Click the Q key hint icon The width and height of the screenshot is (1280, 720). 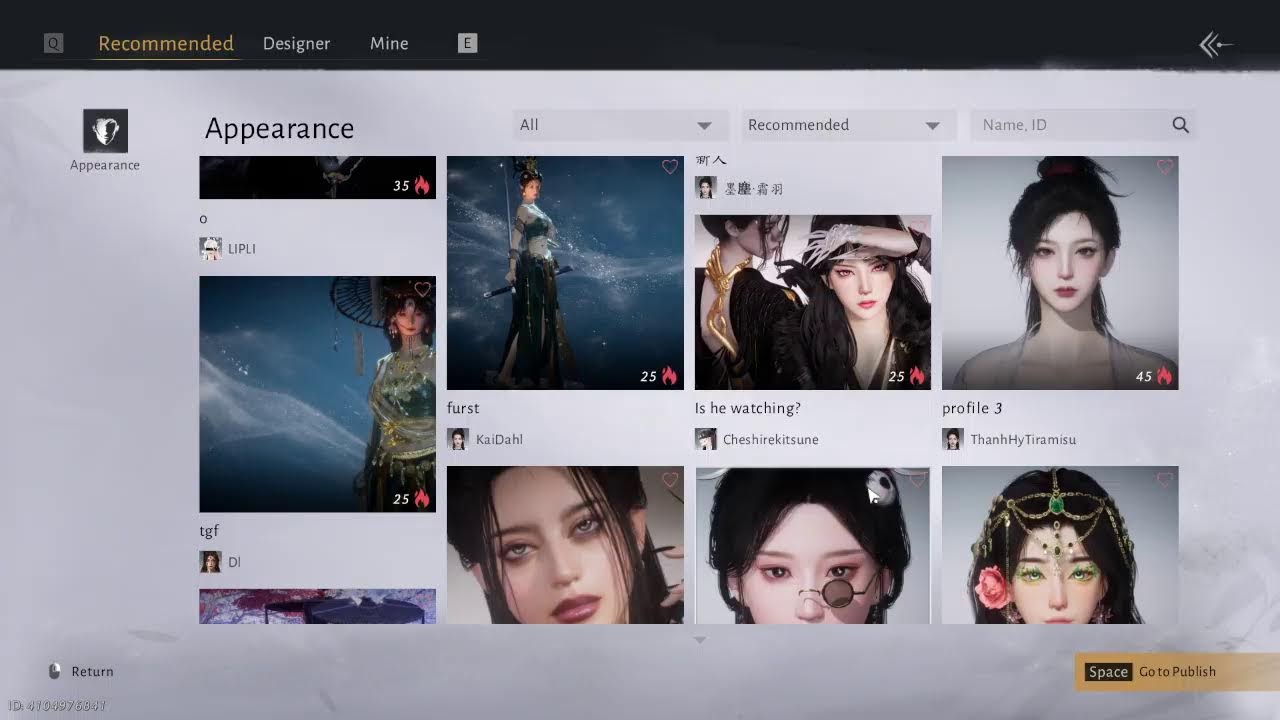(54, 43)
